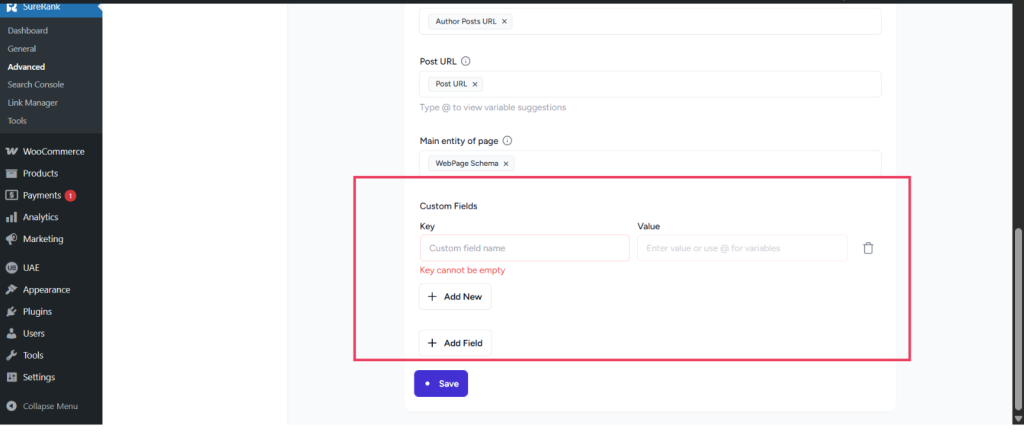Focus the Custom field name Key input
This screenshot has width=1024, height=436.
524,248
